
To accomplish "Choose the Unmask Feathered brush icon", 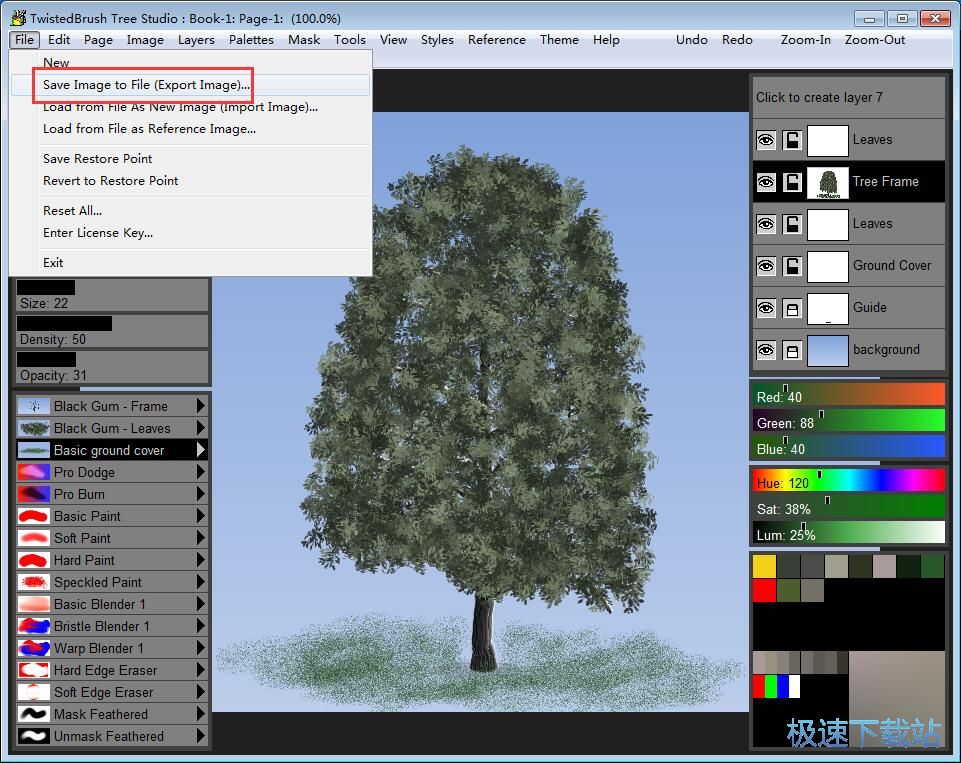I will [34, 736].
